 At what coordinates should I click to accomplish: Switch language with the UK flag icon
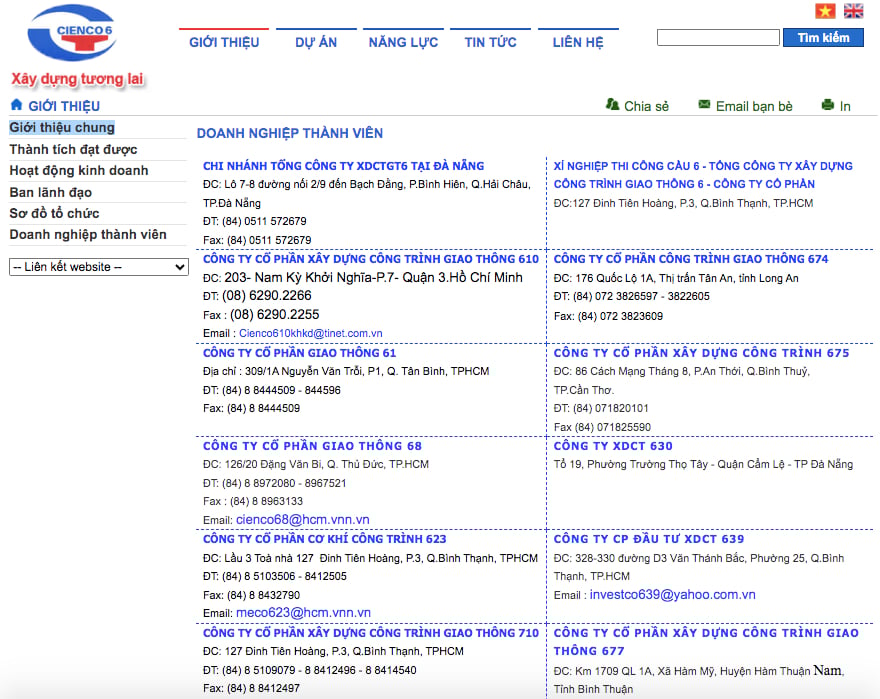(x=853, y=11)
